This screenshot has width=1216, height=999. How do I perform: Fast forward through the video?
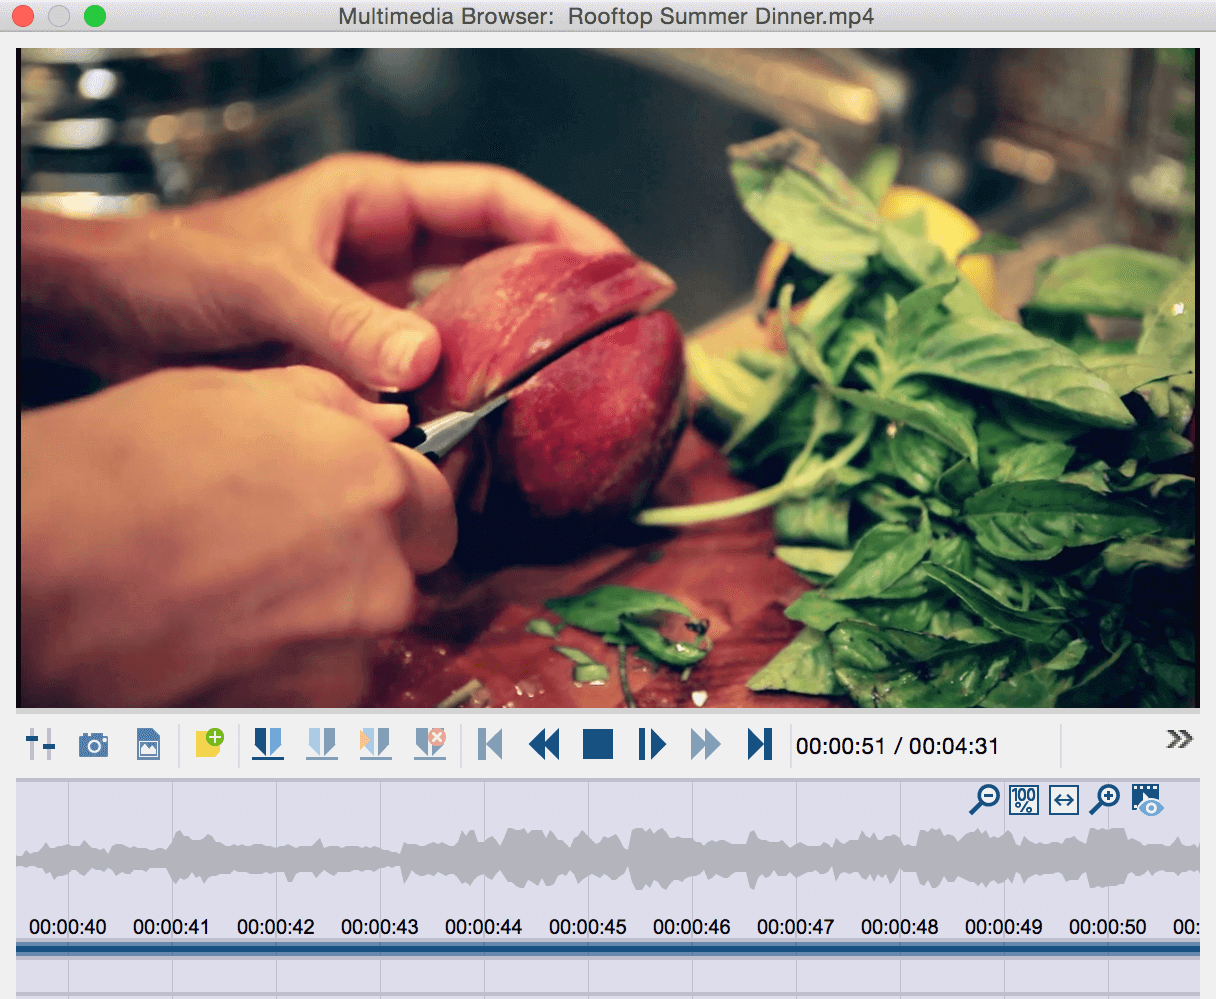pos(705,744)
